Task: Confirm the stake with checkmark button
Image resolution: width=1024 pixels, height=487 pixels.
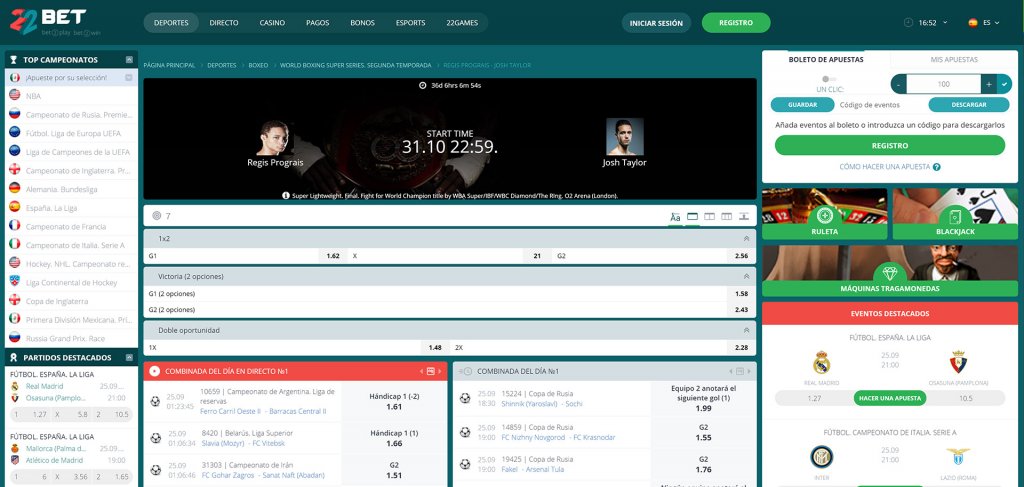Action: tap(1004, 84)
